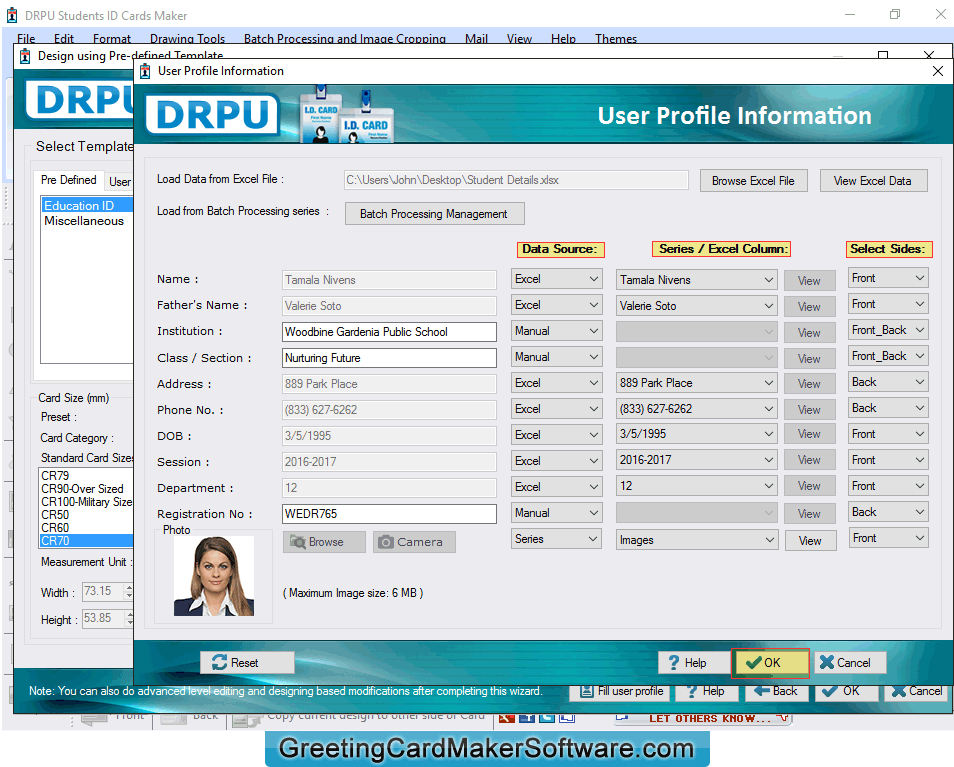Select CR90-Over Sized card size
954x767 pixels.
(82, 489)
